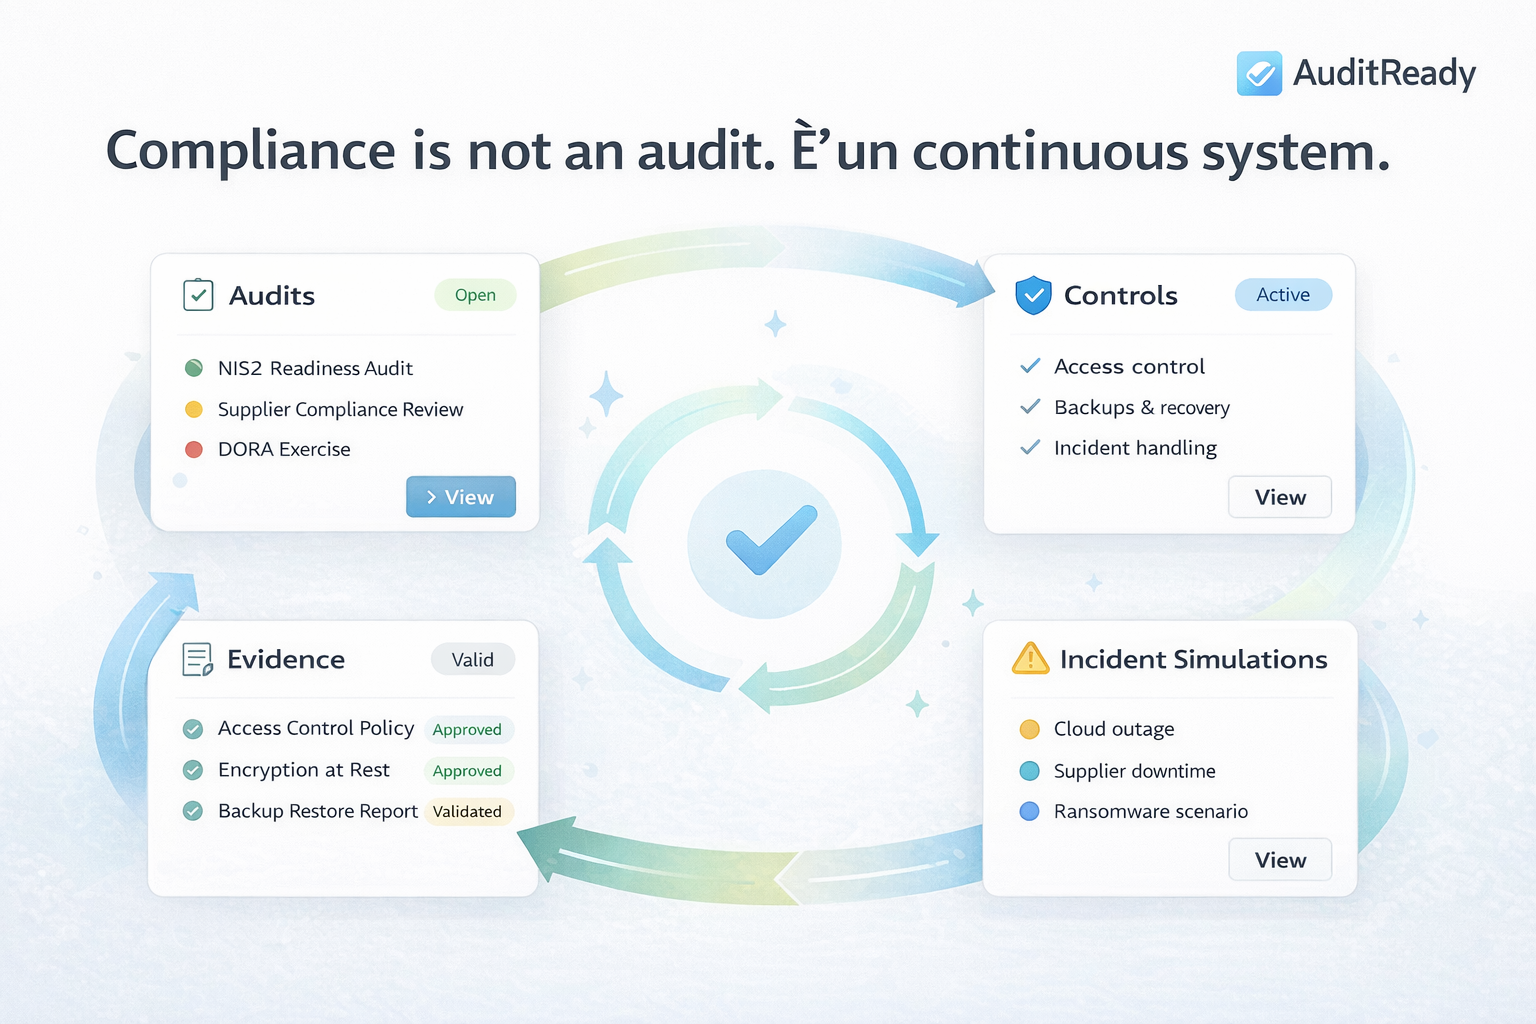Click the Active status badge on Controls
Viewport: 1536px width, 1024px height.
pyautogui.click(x=1283, y=295)
